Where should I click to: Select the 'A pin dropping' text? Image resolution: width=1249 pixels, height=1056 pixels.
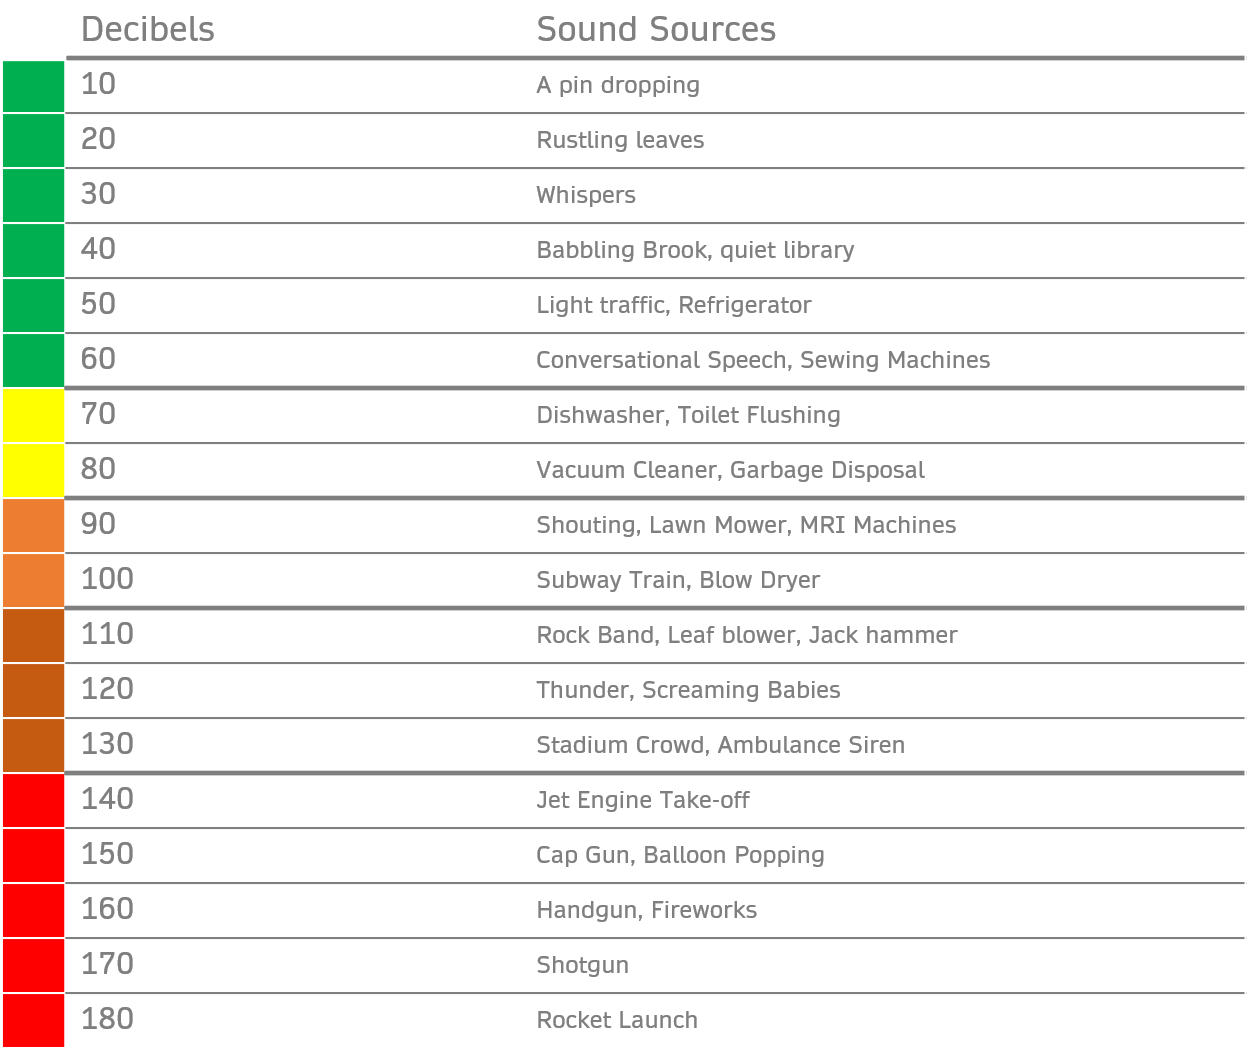click(618, 86)
